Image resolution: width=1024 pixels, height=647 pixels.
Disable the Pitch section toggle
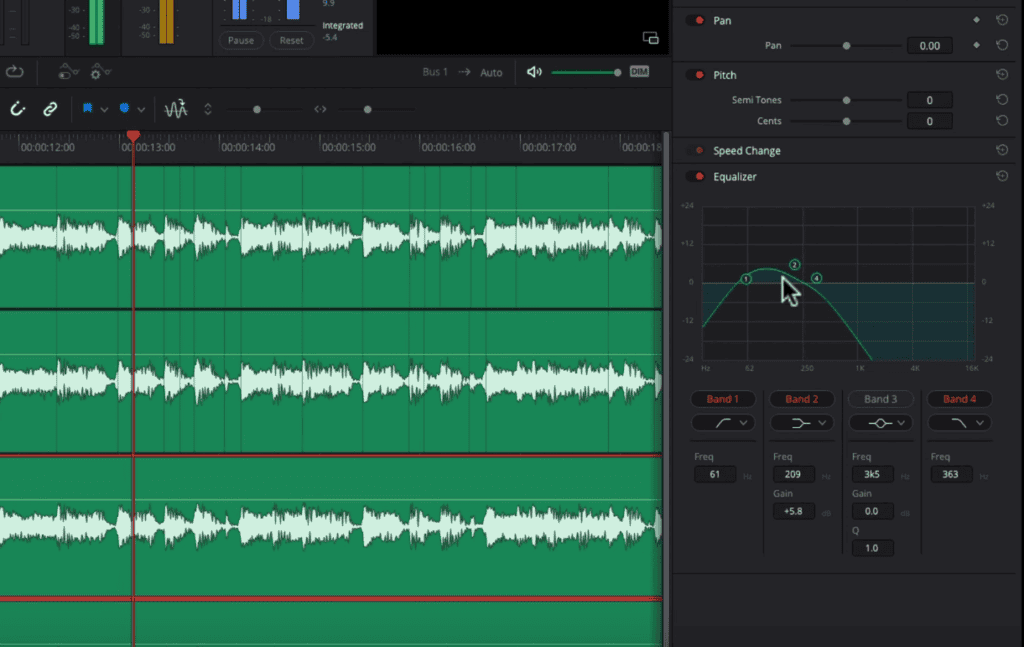point(696,75)
